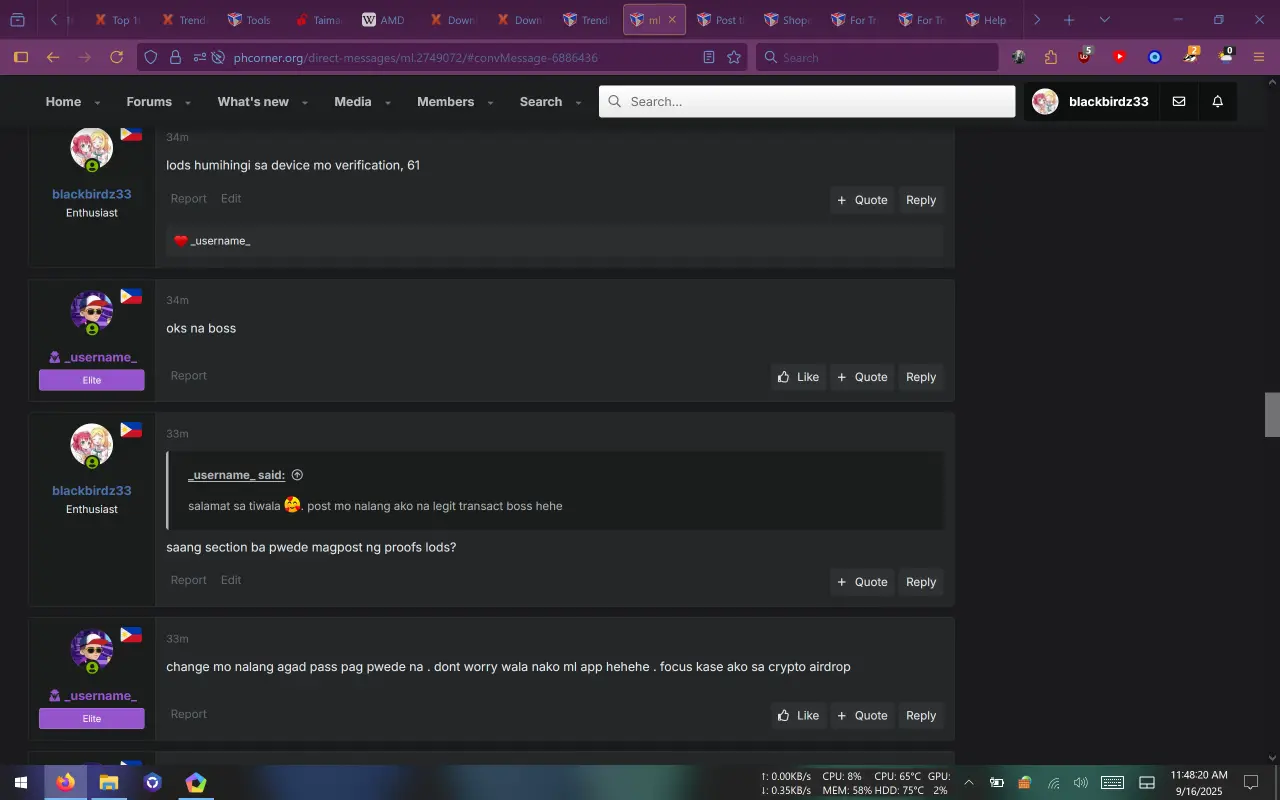Quote the 'lods humihingi' message
The height and width of the screenshot is (800, 1280).
pyautogui.click(x=862, y=200)
